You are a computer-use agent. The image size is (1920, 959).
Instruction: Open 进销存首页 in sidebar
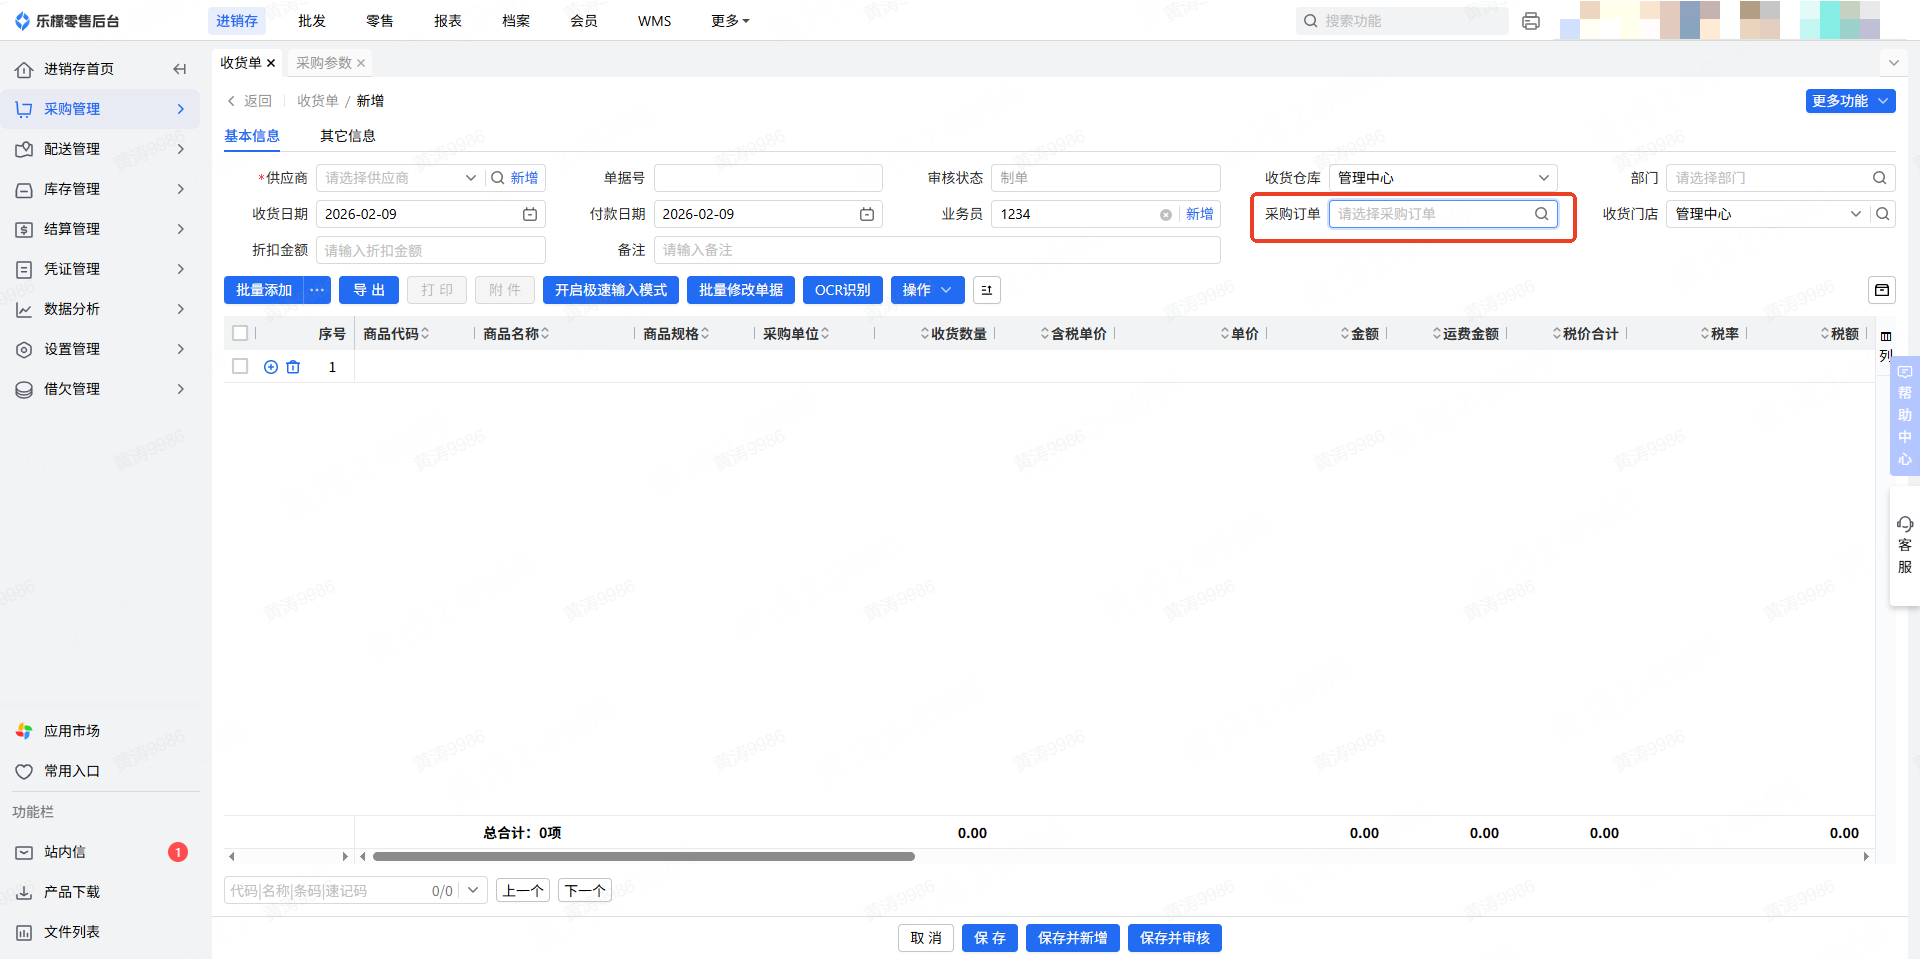(x=79, y=69)
